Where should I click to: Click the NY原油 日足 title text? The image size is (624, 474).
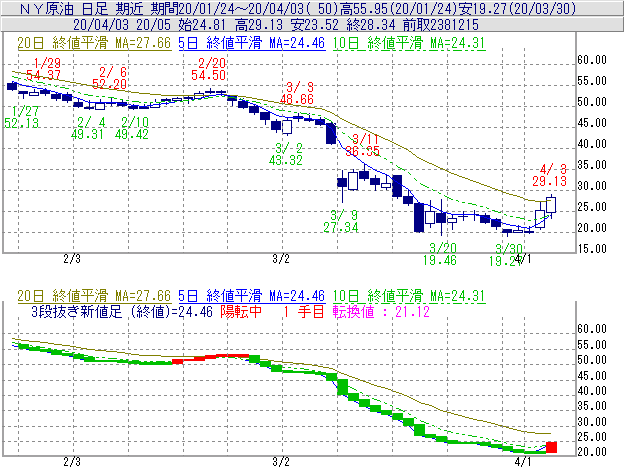tap(64, 8)
